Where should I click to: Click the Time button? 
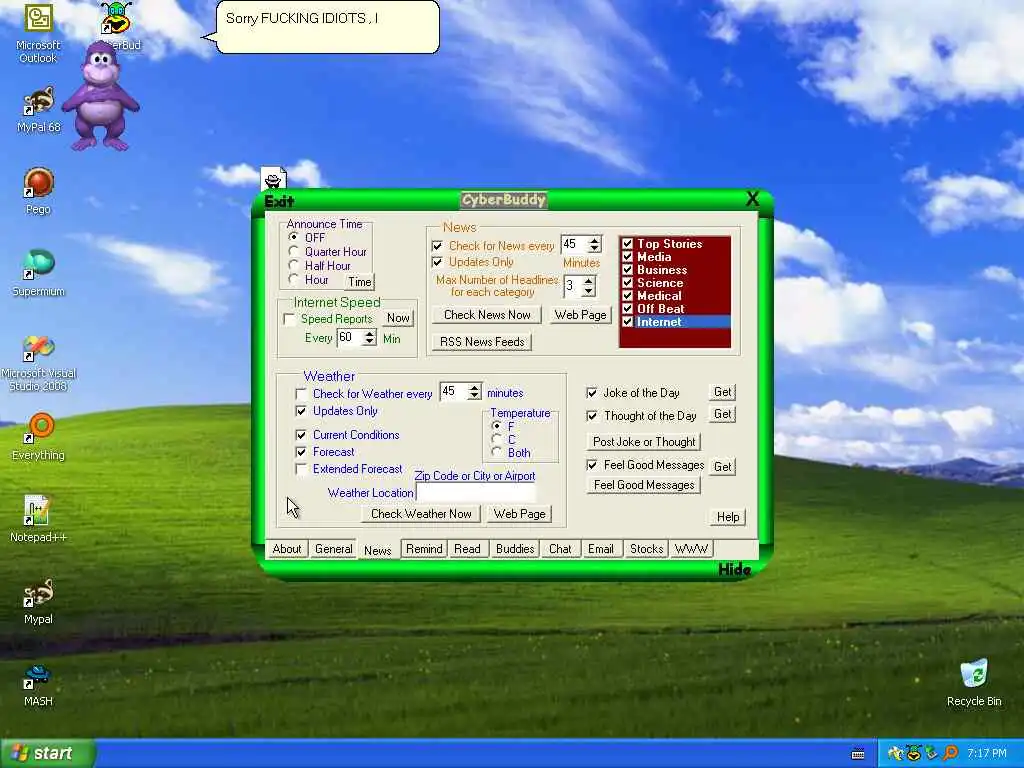point(360,282)
